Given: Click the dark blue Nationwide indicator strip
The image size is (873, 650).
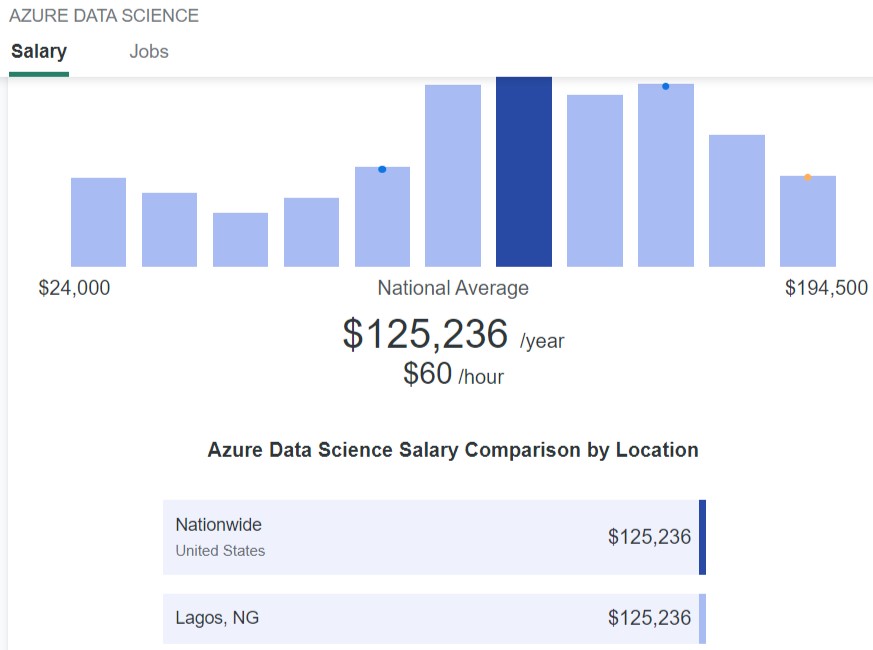Looking at the screenshot, I should pos(703,537).
